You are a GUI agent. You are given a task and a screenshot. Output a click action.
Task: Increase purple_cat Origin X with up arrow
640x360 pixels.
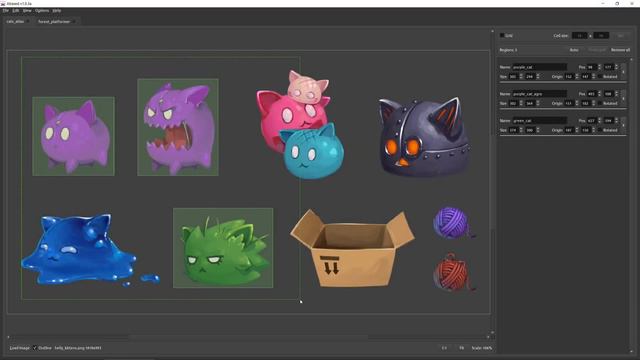click(x=576, y=75)
